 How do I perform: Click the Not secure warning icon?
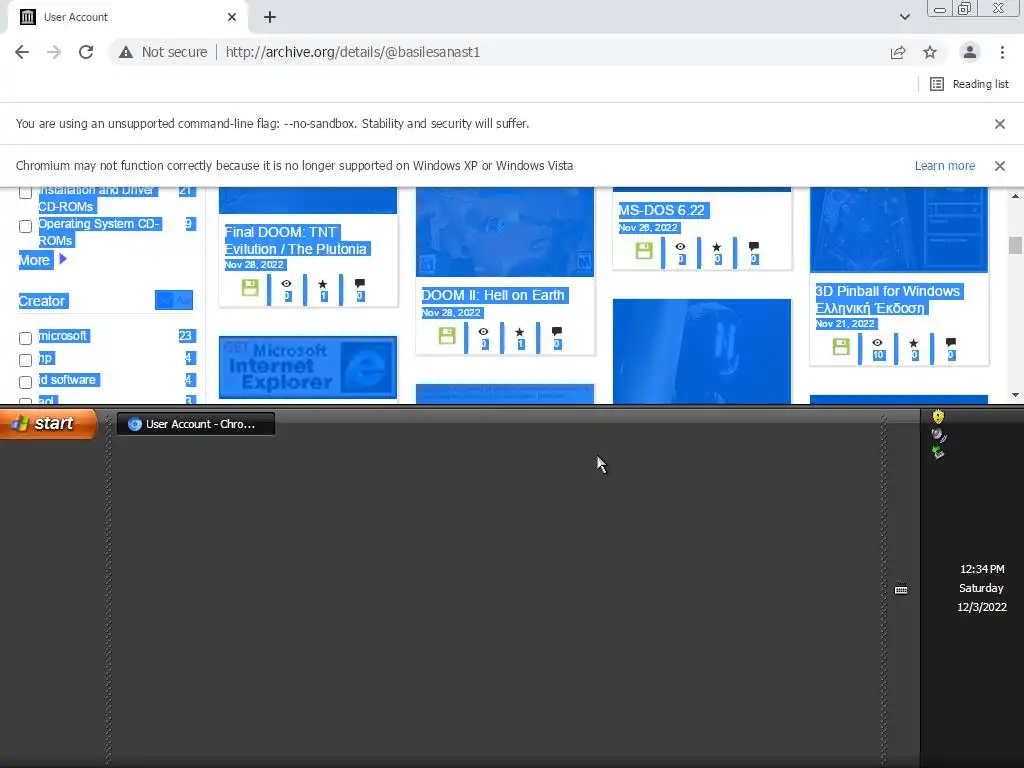coord(126,52)
